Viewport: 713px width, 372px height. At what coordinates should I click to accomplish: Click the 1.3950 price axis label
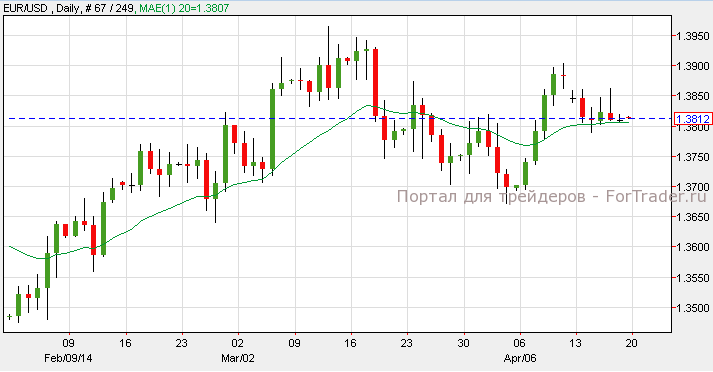coord(693,36)
